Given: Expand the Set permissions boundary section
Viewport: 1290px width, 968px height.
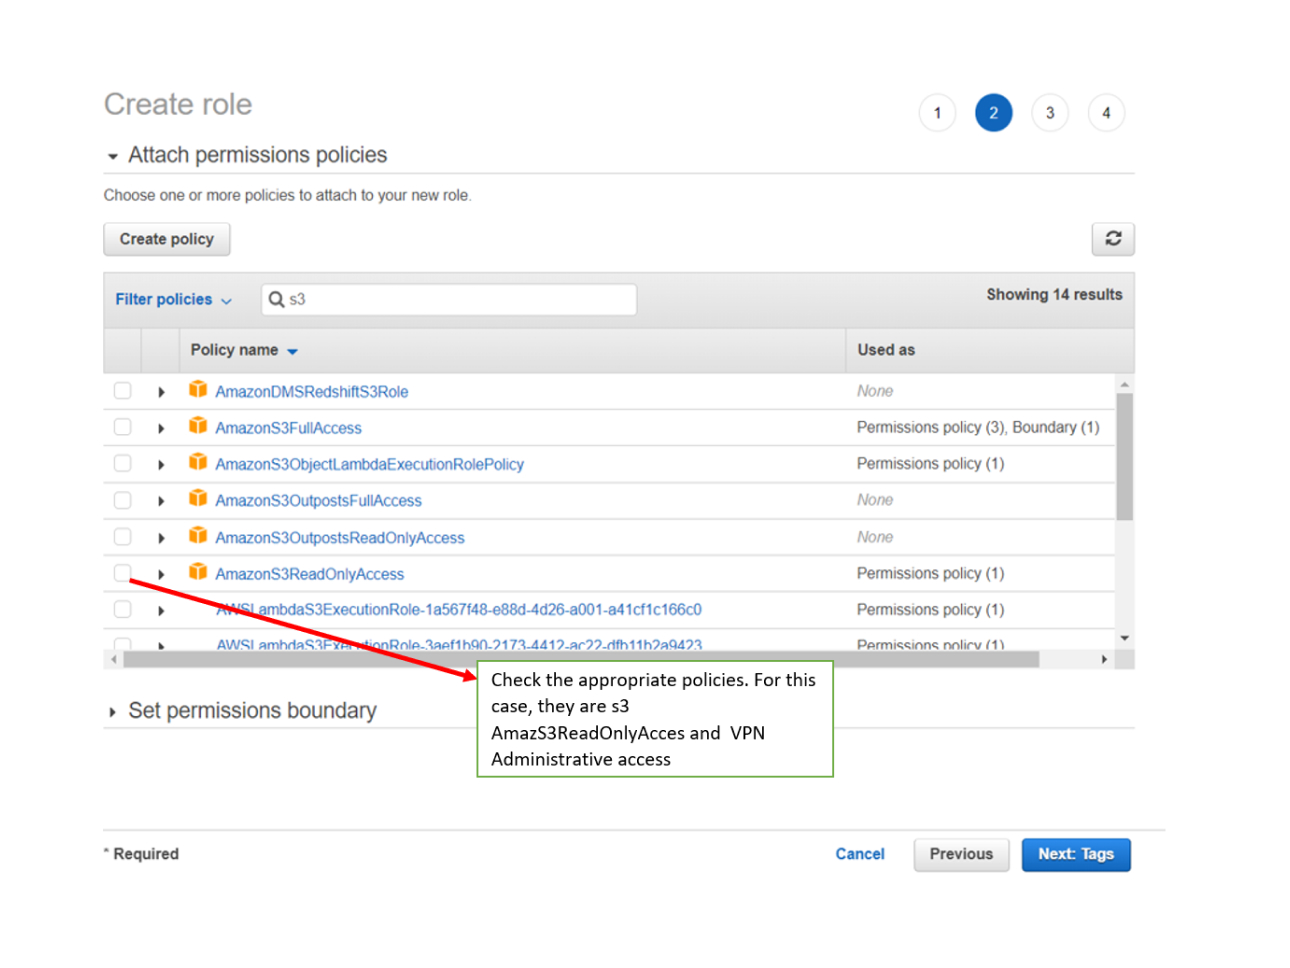Looking at the screenshot, I should pos(112,712).
